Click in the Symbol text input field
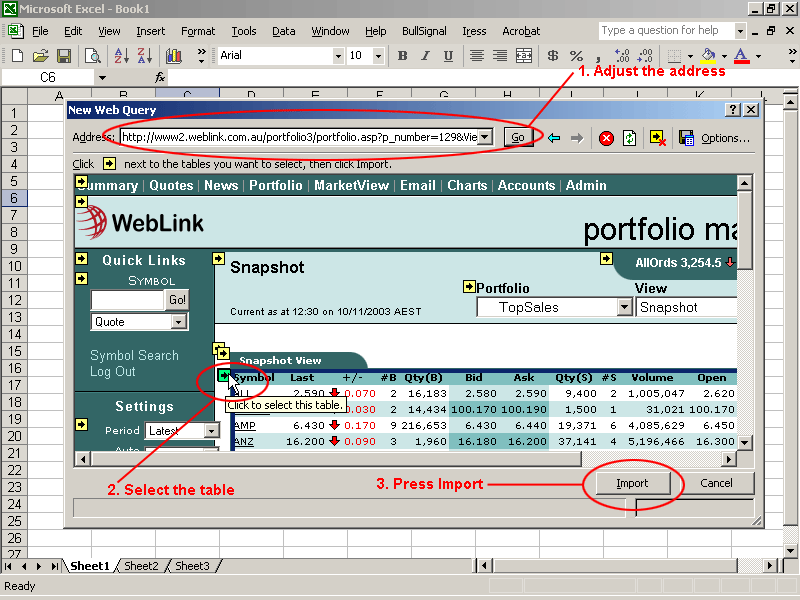The image size is (800, 600). pos(127,300)
